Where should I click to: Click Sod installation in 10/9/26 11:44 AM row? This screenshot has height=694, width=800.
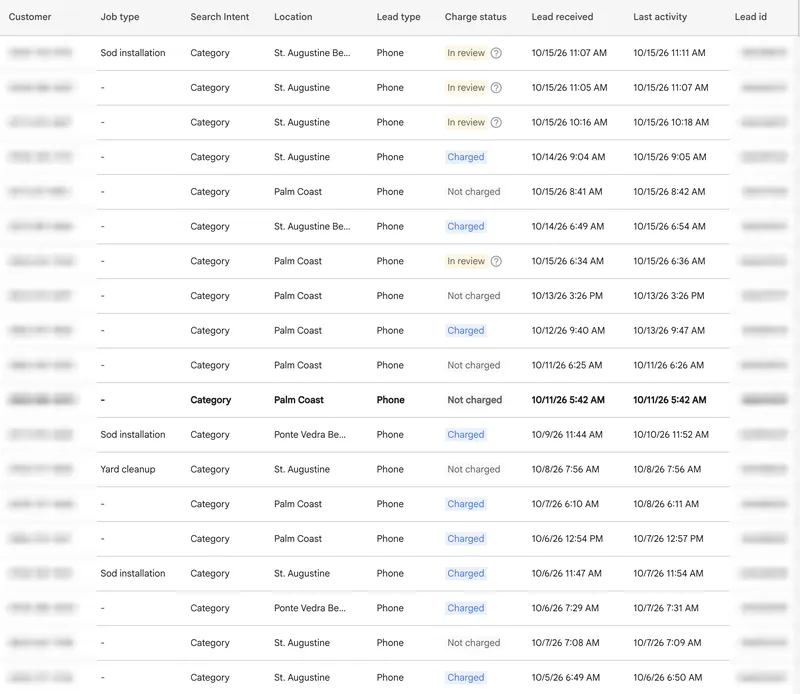133,435
